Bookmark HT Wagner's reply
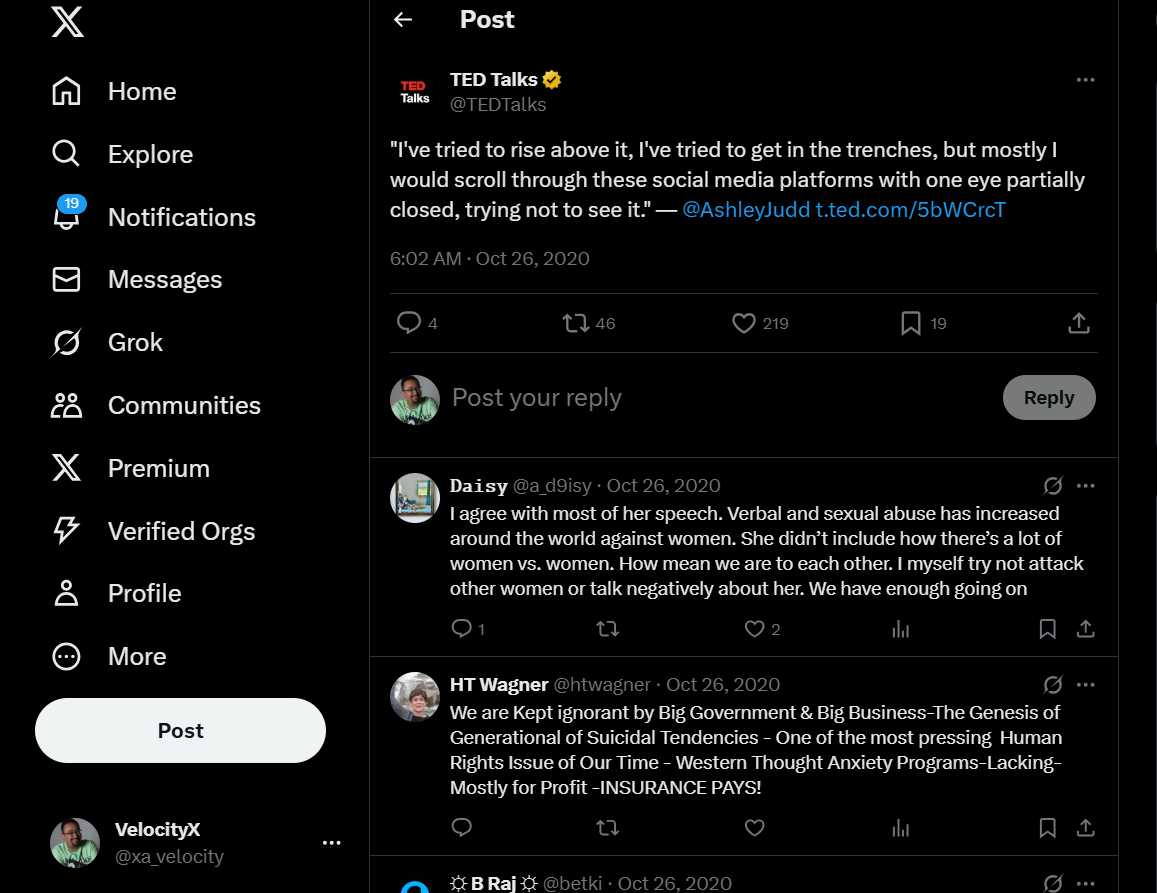This screenshot has width=1157, height=893. point(1047,828)
